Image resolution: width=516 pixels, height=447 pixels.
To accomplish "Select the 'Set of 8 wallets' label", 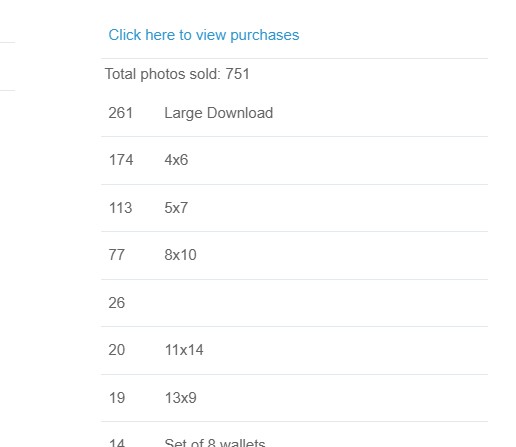I will click(x=215, y=443).
